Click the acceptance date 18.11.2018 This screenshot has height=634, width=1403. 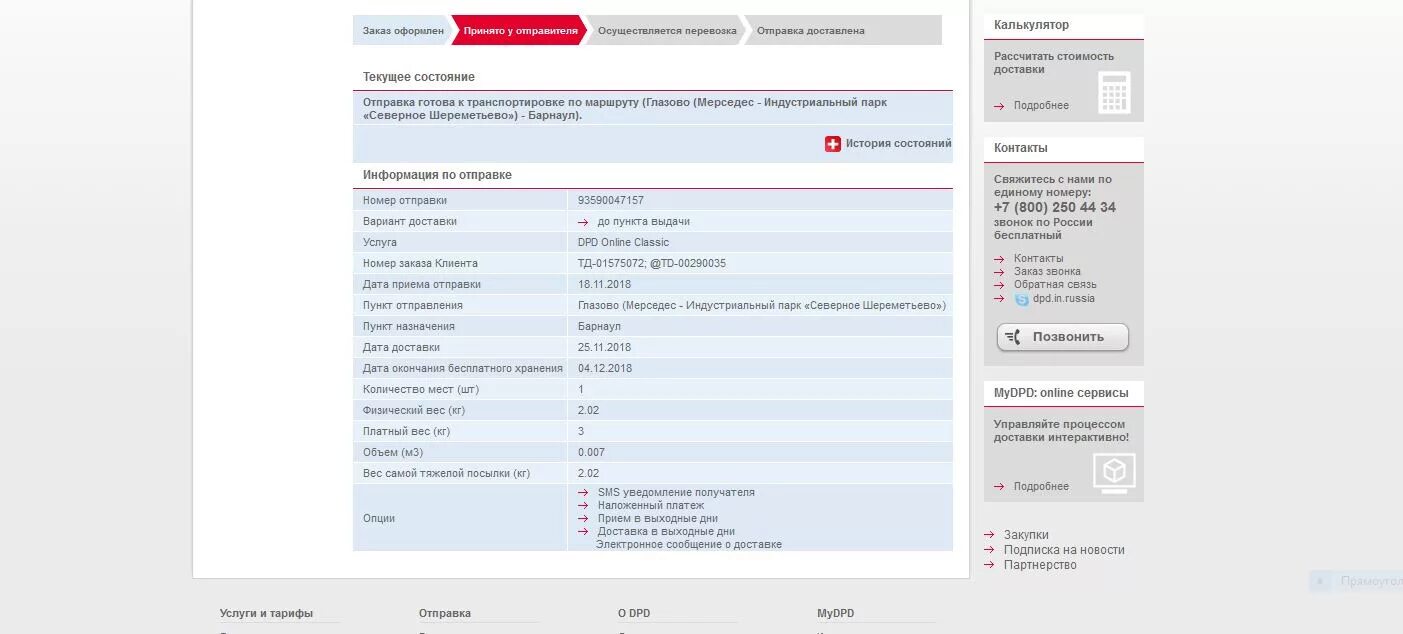click(604, 285)
